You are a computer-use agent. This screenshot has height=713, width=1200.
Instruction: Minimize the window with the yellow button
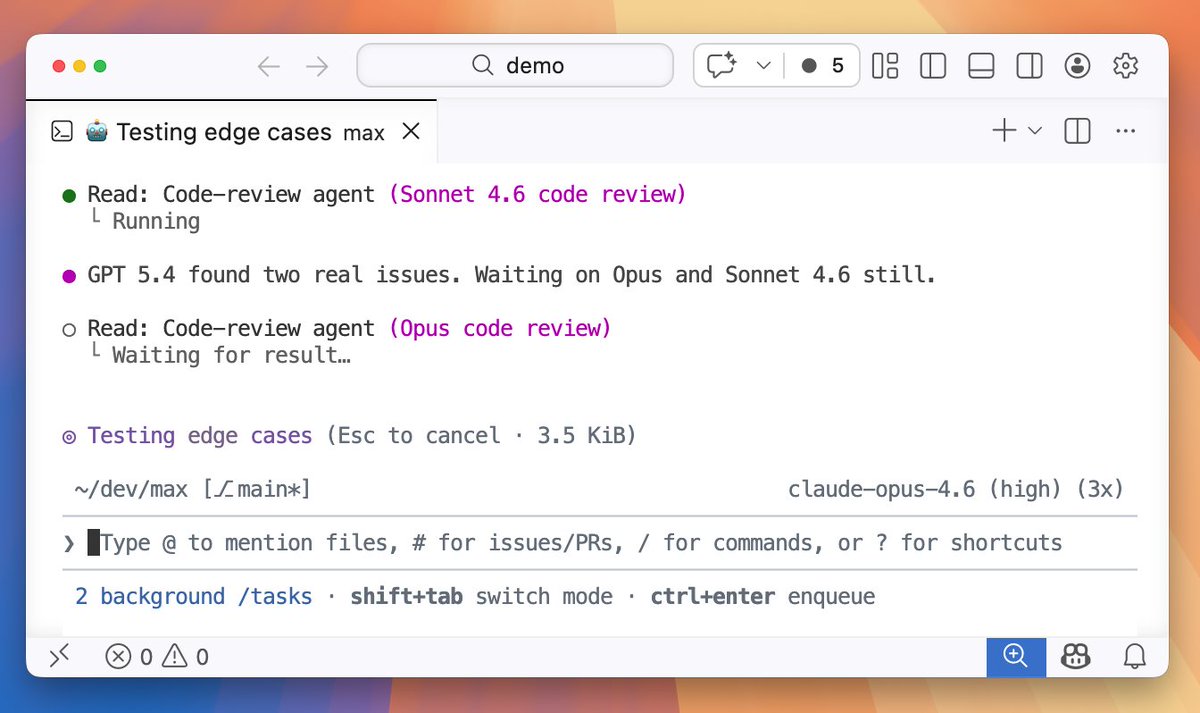(x=79, y=66)
